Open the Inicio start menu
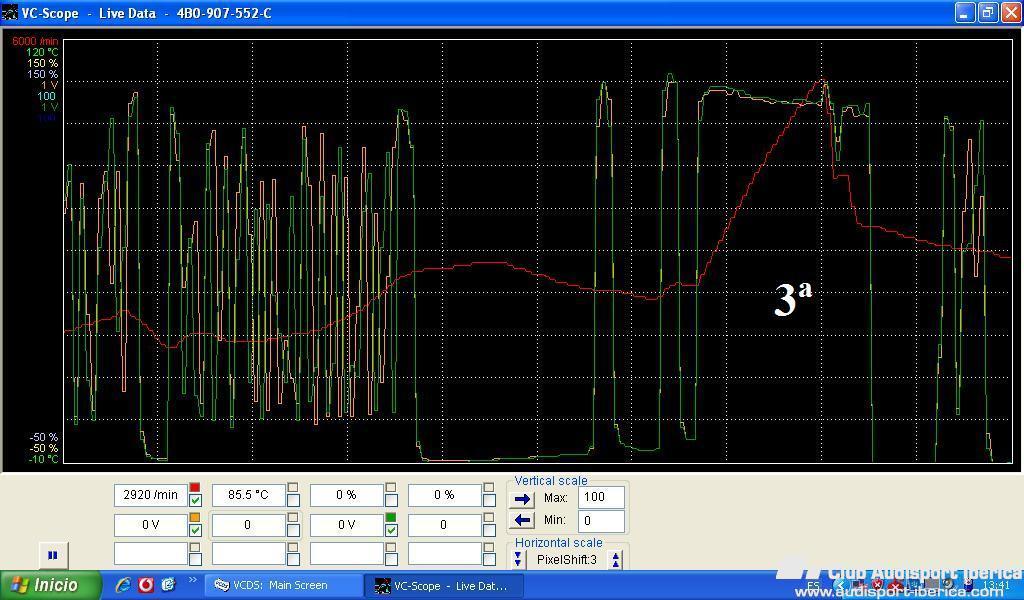Screen dimensions: 1024x600 click(x=51, y=585)
